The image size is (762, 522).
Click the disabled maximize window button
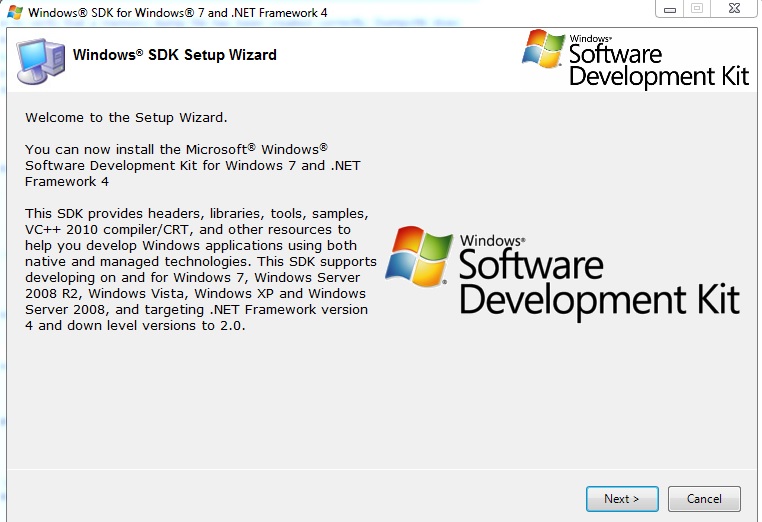pos(697,9)
